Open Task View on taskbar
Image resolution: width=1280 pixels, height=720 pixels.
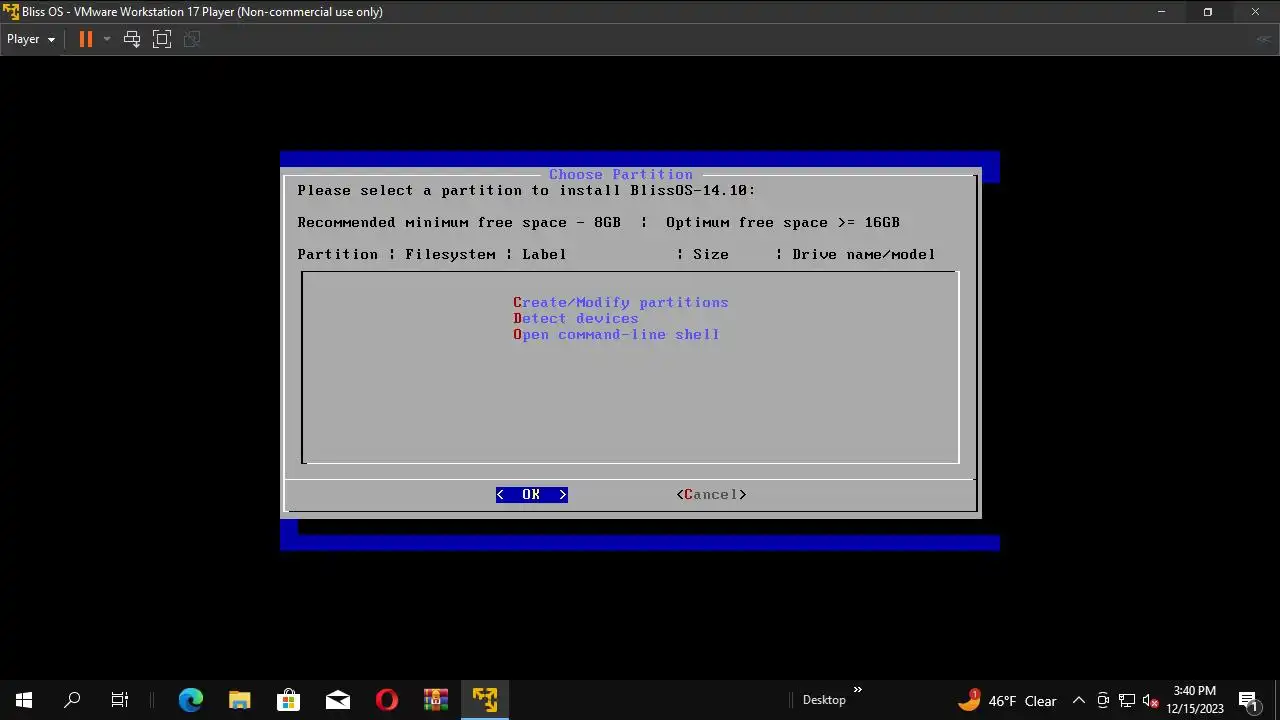tap(120, 700)
